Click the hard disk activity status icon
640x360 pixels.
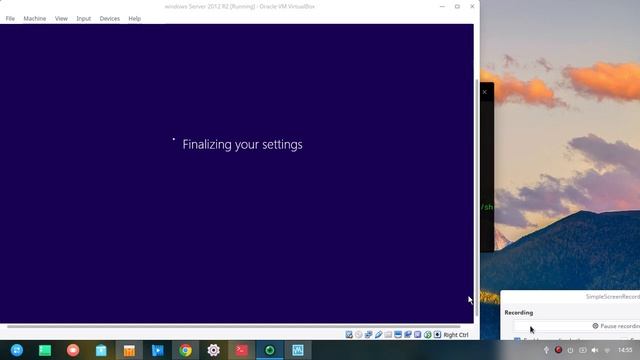(x=349, y=335)
